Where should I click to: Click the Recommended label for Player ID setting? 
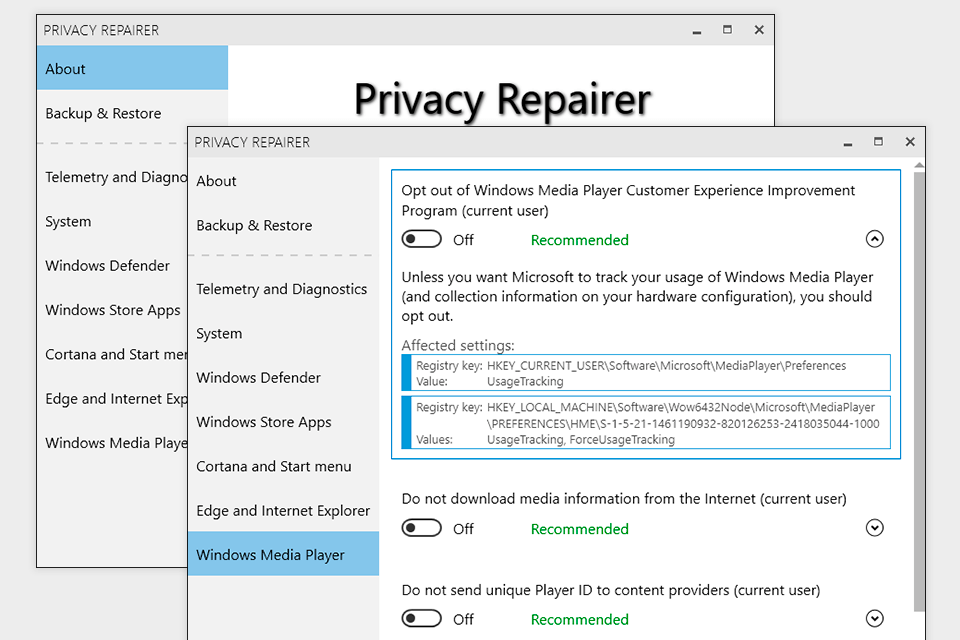pos(579,620)
